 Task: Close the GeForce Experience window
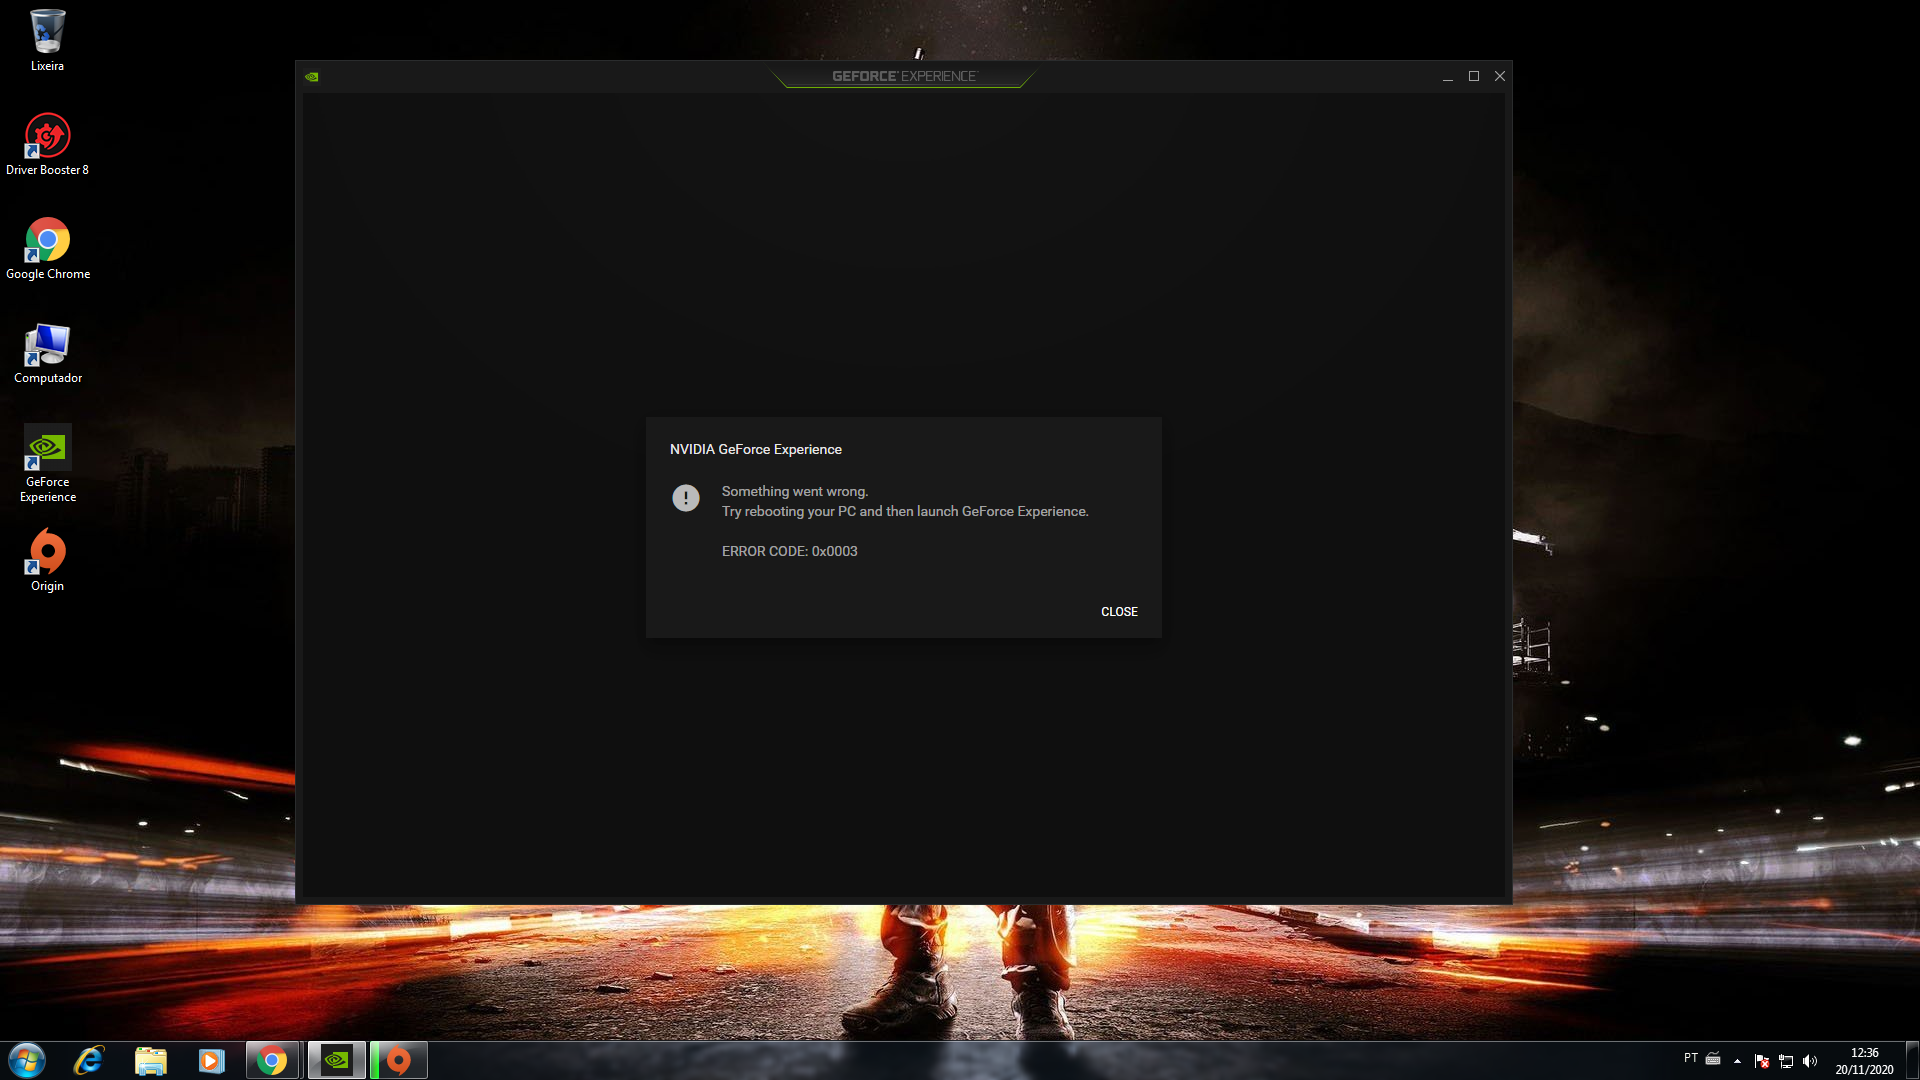(x=1500, y=77)
